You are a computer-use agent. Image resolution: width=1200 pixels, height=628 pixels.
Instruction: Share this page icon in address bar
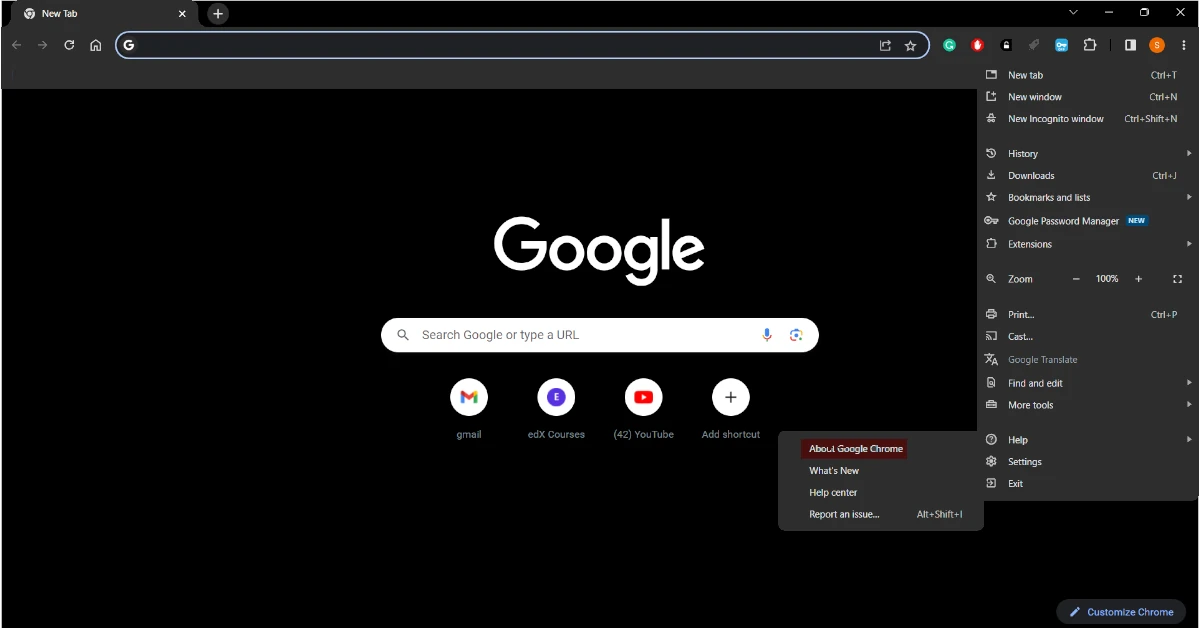click(x=885, y=45)
